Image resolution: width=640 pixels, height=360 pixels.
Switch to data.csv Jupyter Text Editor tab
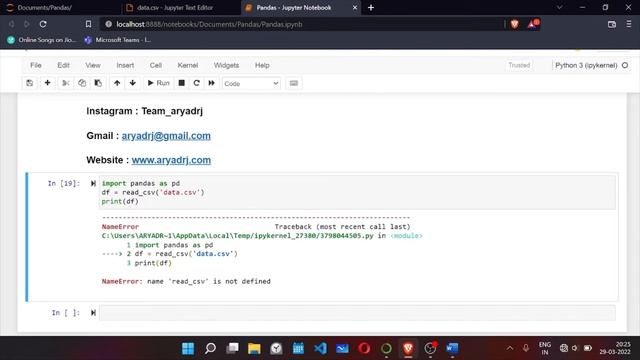(180, 7)
